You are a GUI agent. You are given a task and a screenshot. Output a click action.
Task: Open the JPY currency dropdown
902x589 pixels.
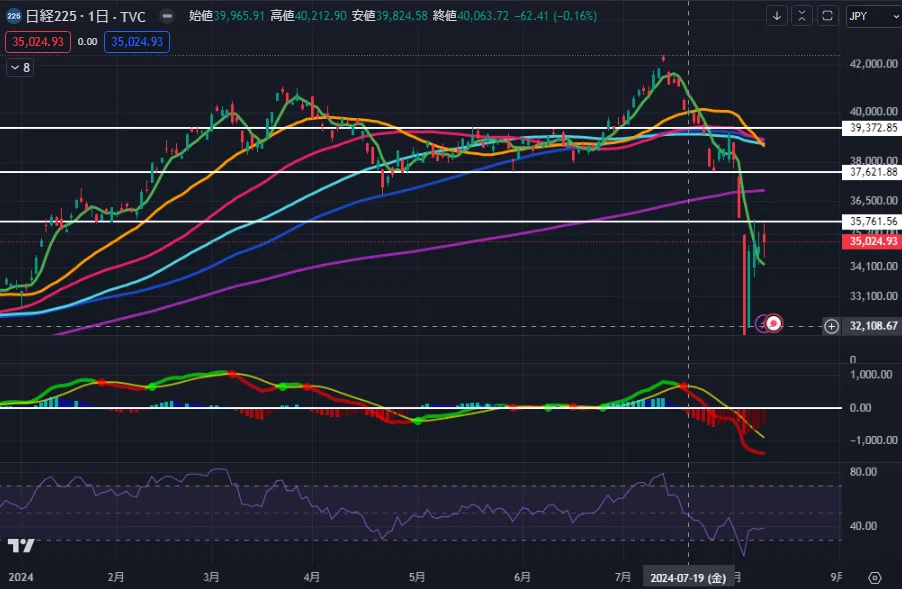tap(874, 16)
